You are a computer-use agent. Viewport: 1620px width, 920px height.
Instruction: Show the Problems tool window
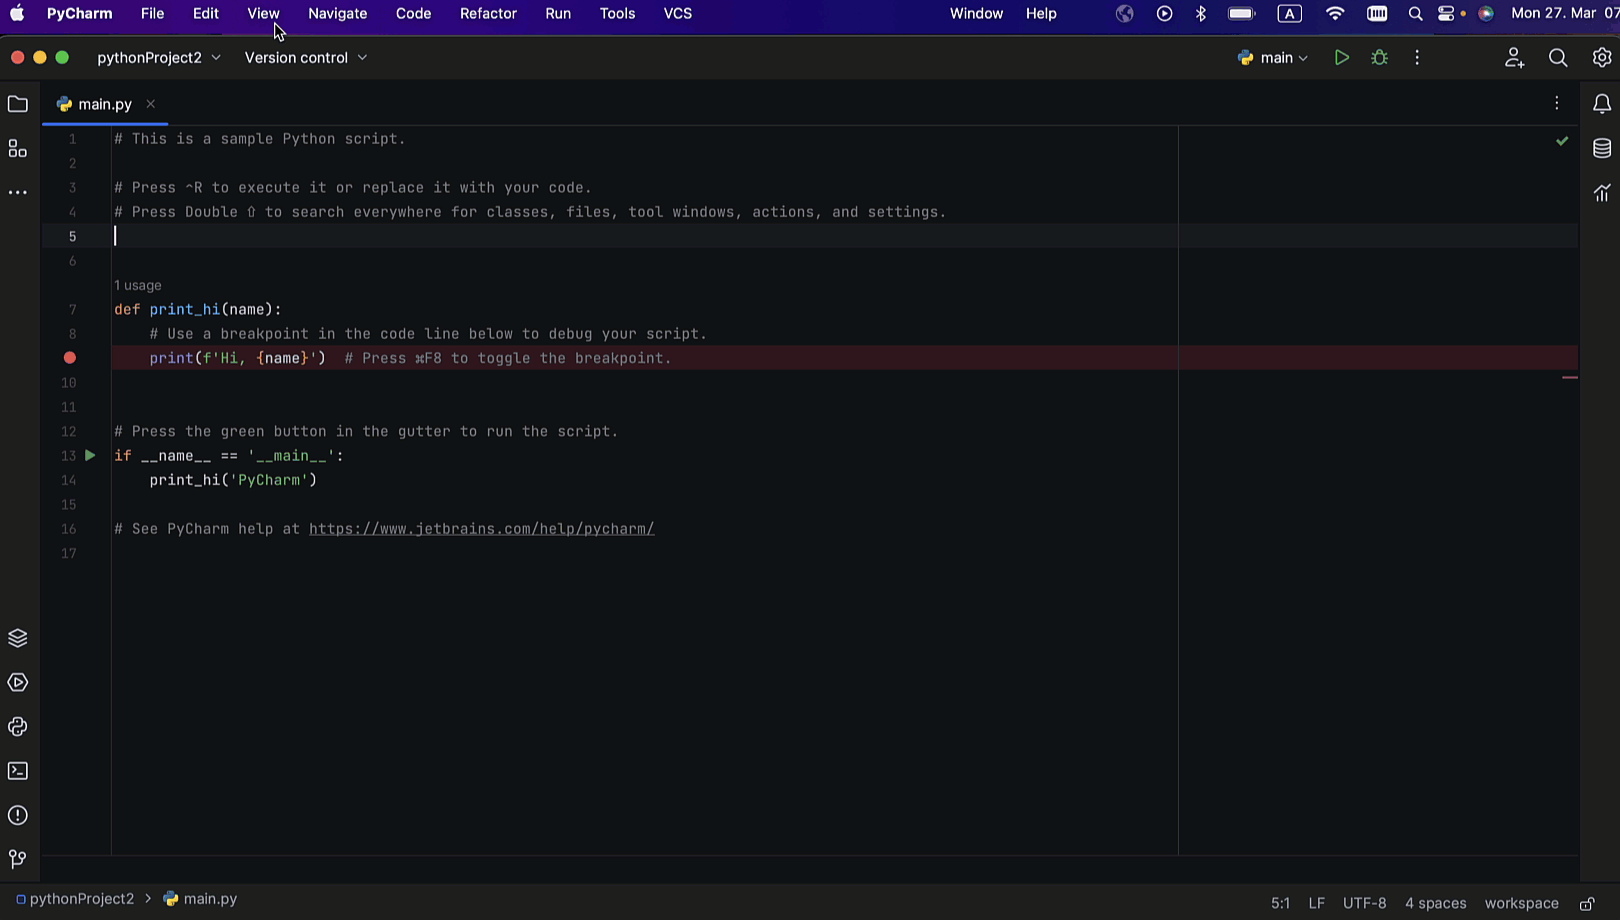point(18,815)
